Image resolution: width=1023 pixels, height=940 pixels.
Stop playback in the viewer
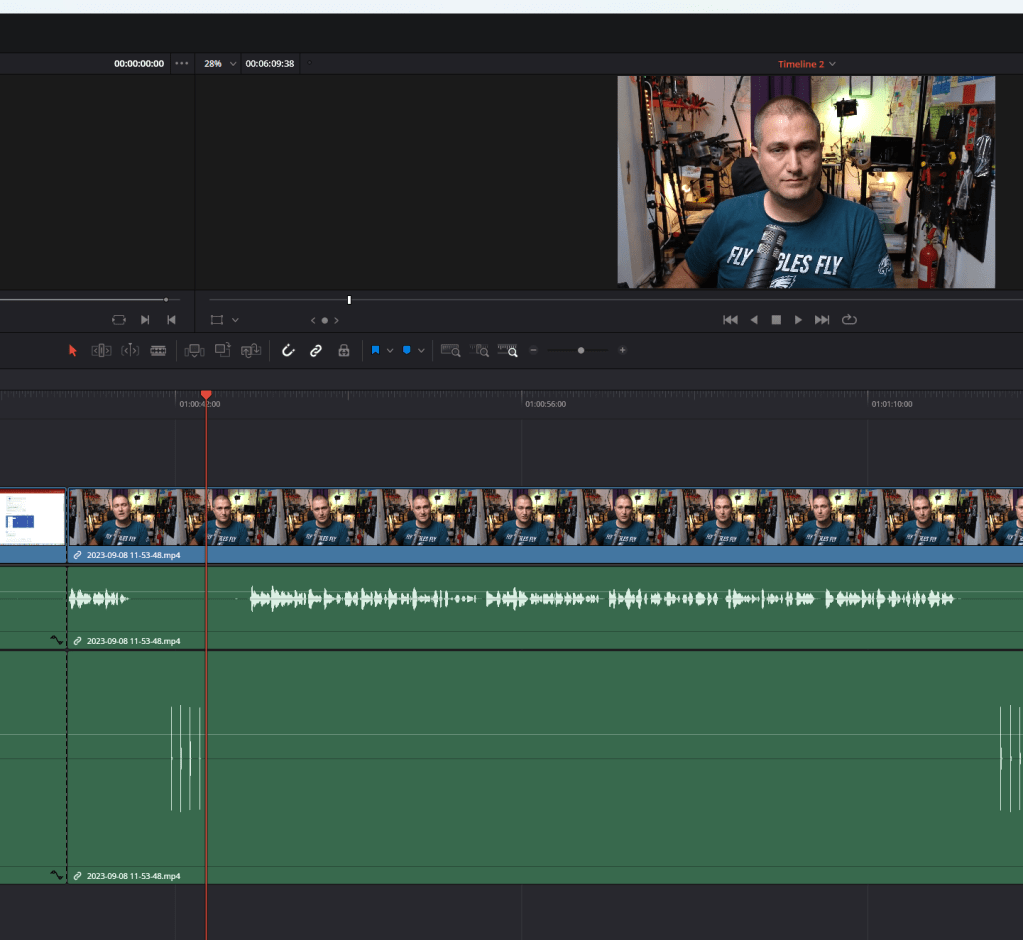coord(776,320)
